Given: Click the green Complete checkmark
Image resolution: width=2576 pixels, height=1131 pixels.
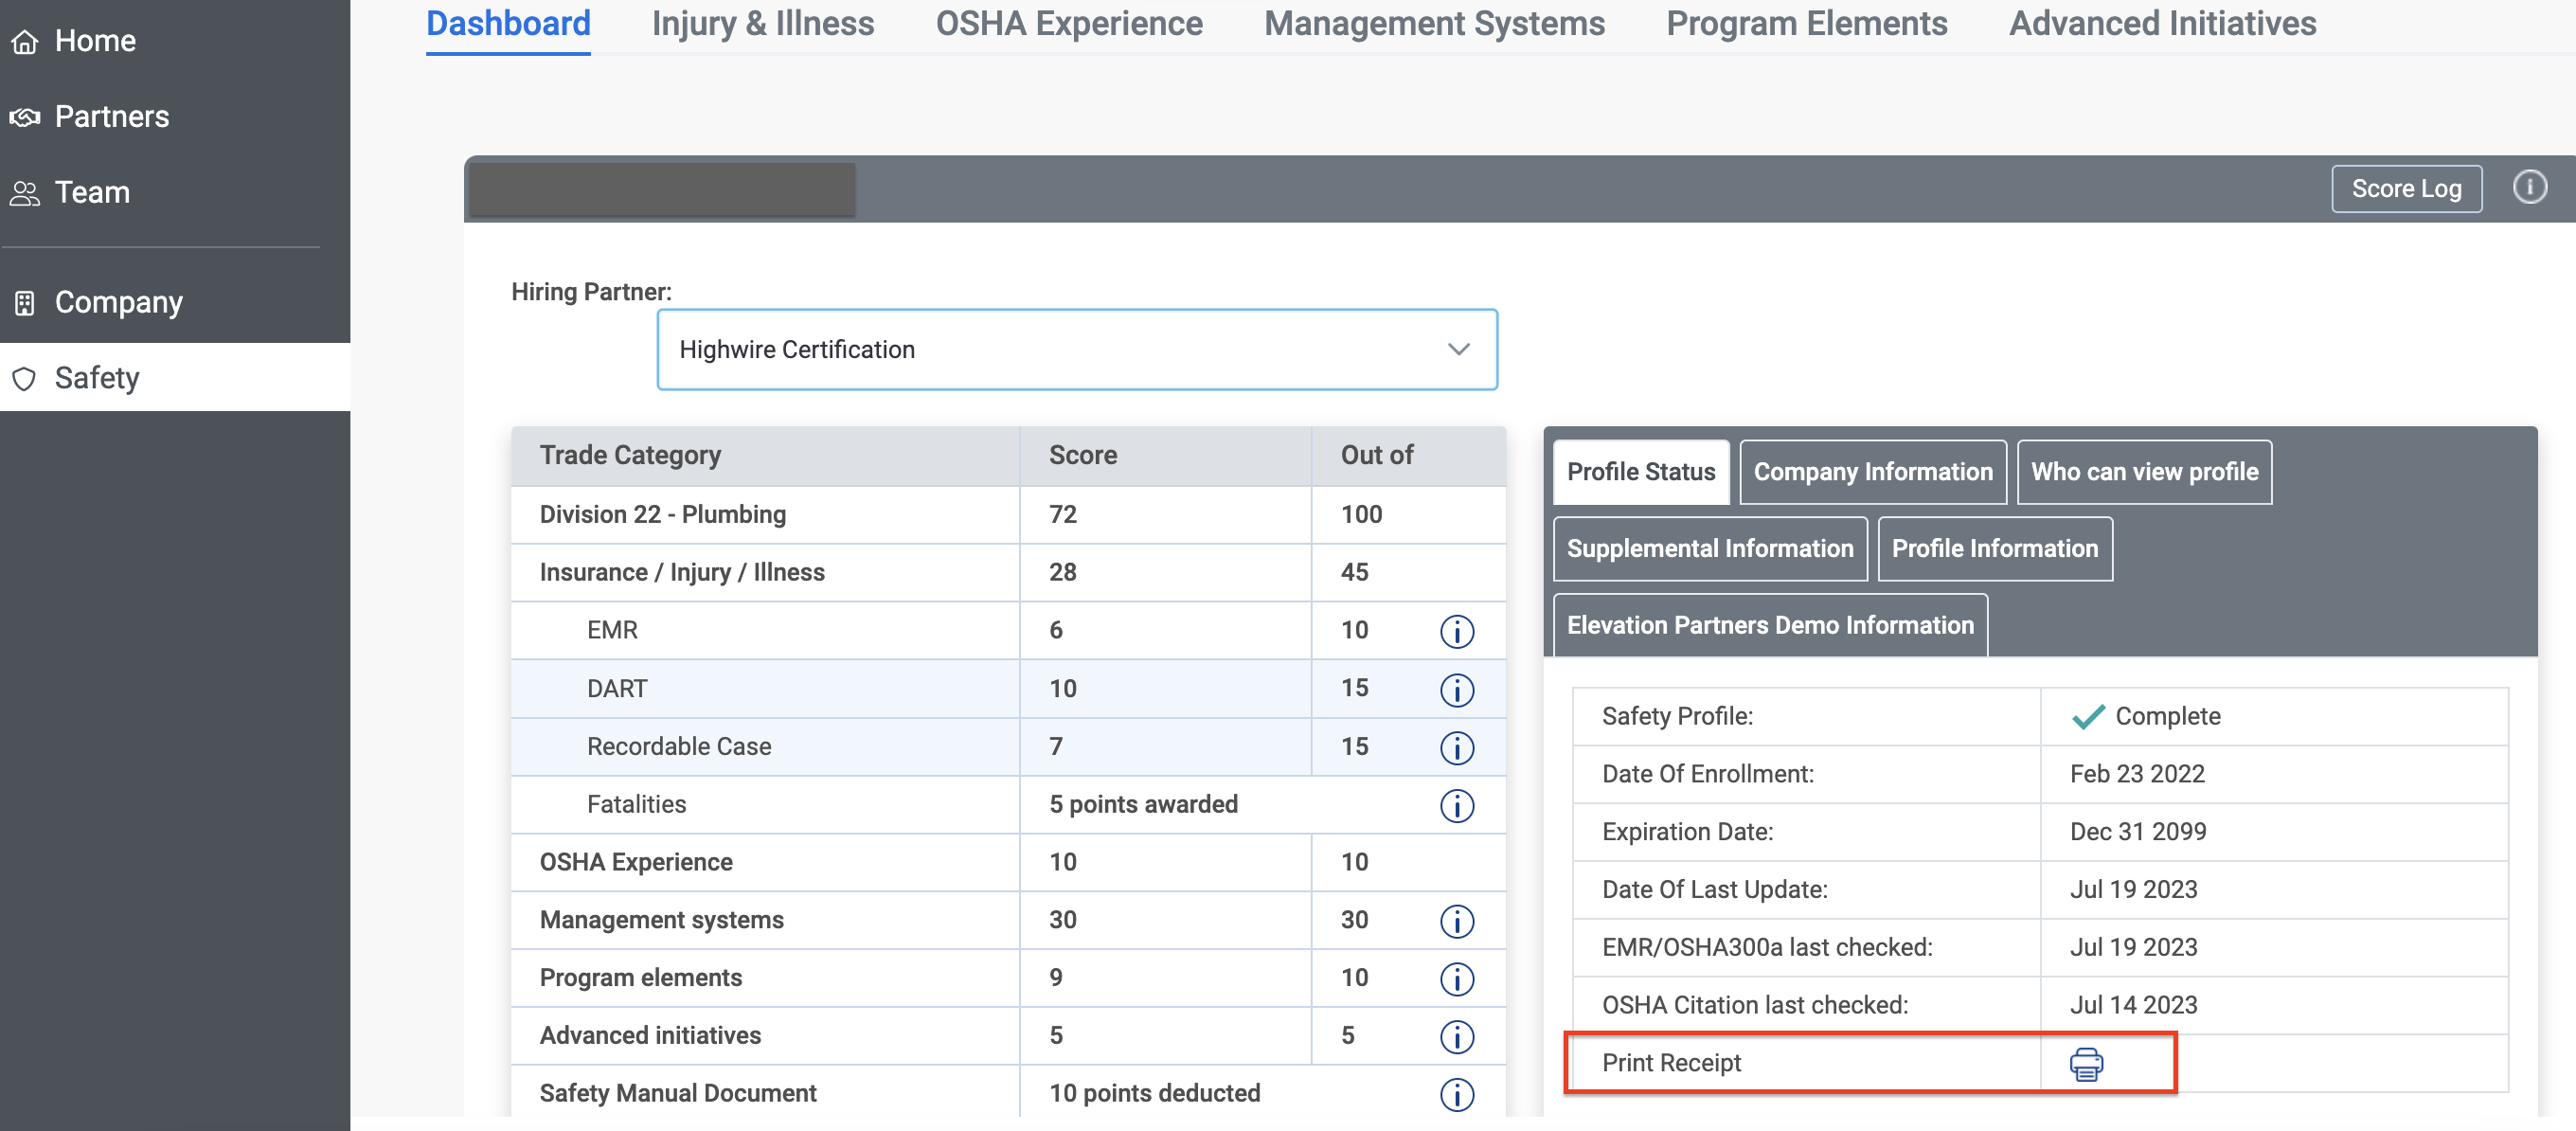Looking at the screenshot, I should pos(2088,717).
